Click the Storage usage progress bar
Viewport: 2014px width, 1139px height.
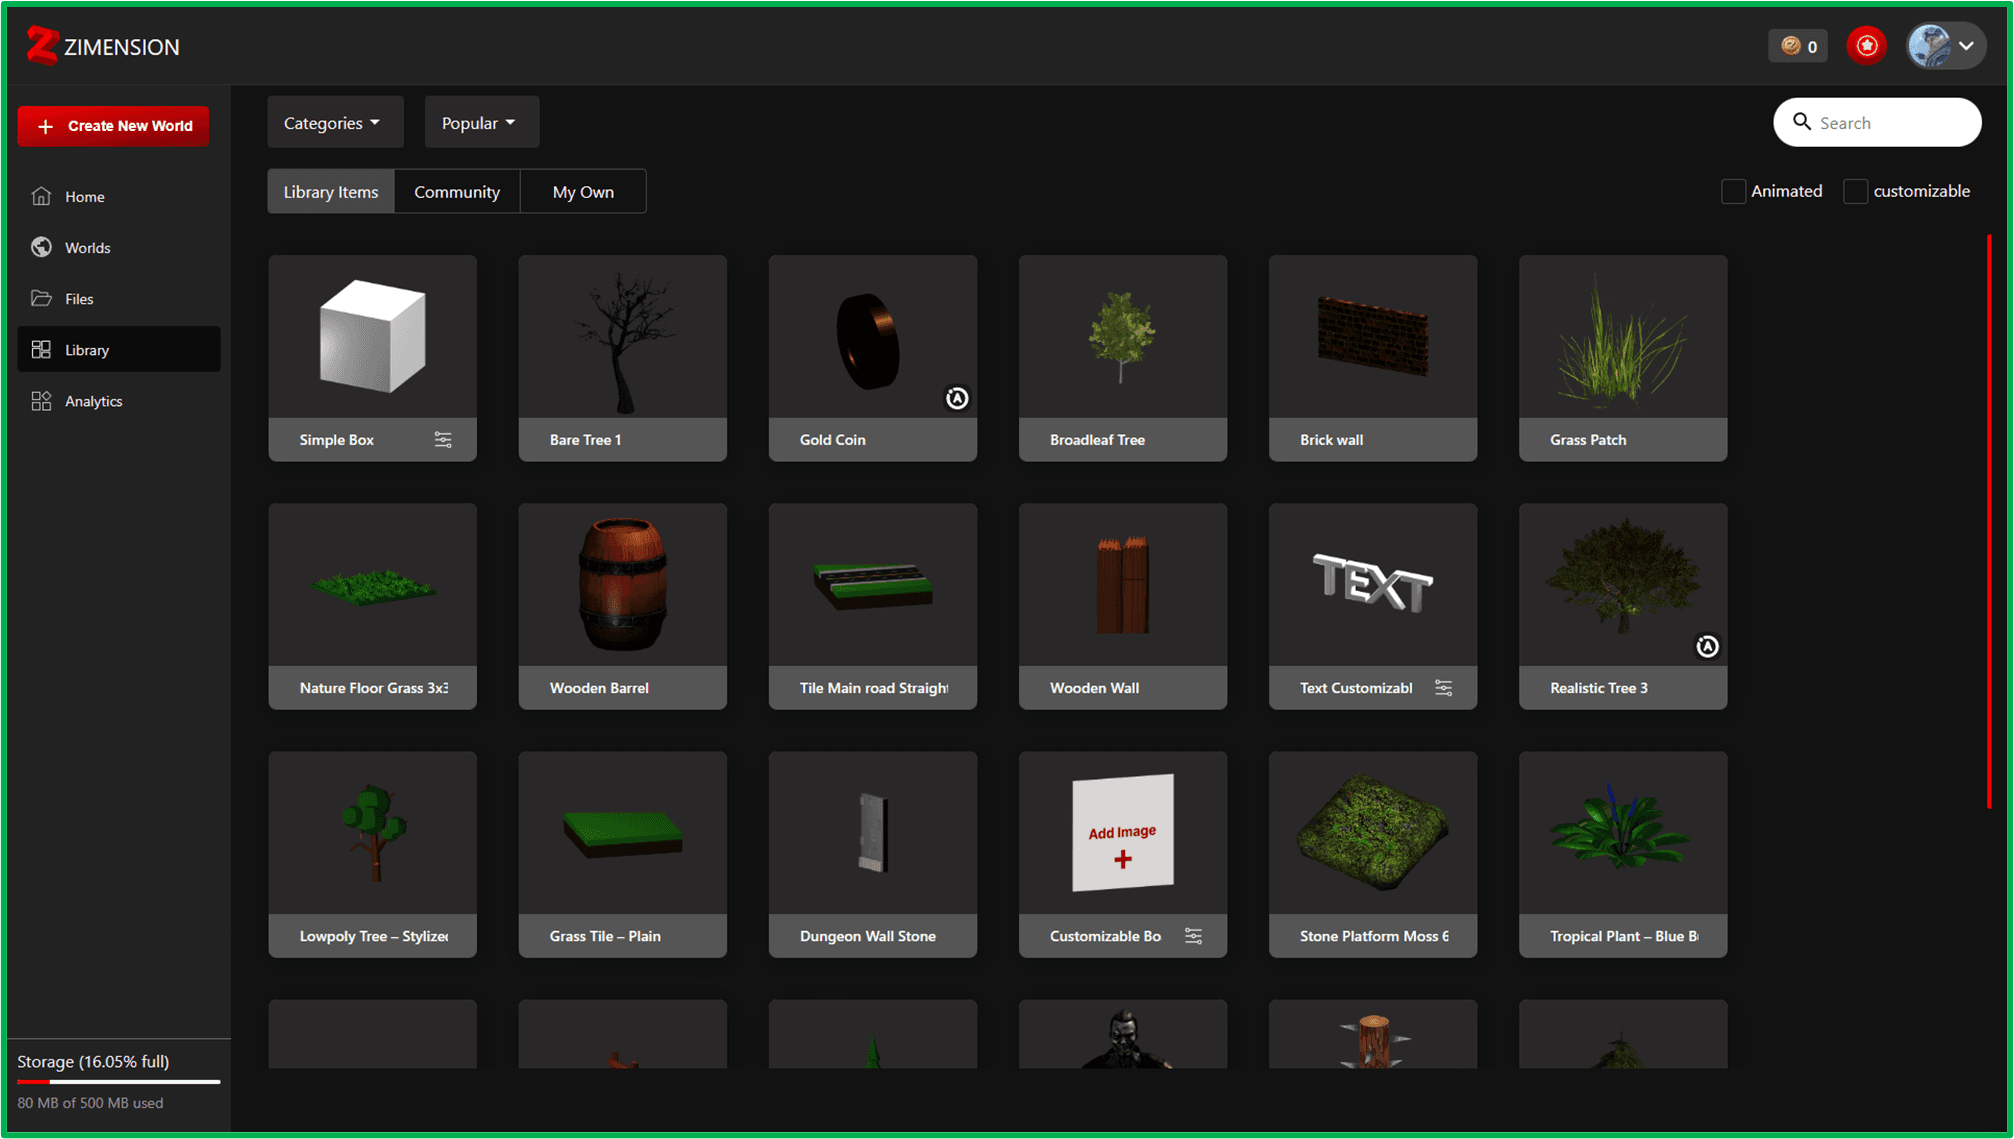119,1081
